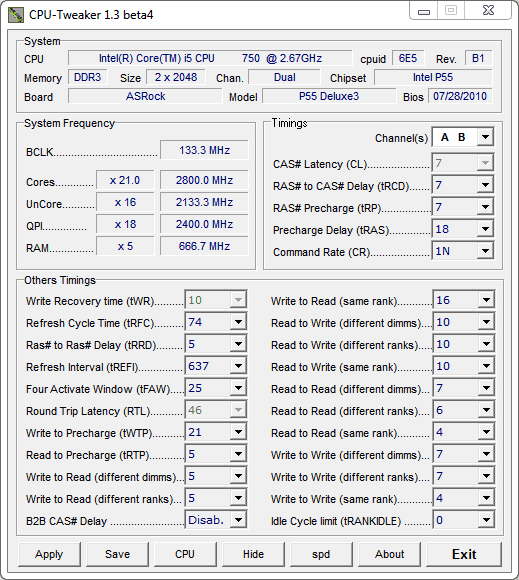Expand the RAS# to CAS# Delay (tRCD) dropdown
The height and width of the screenshot is (580, 519).
pyautogui.click(x=463, y=185)
